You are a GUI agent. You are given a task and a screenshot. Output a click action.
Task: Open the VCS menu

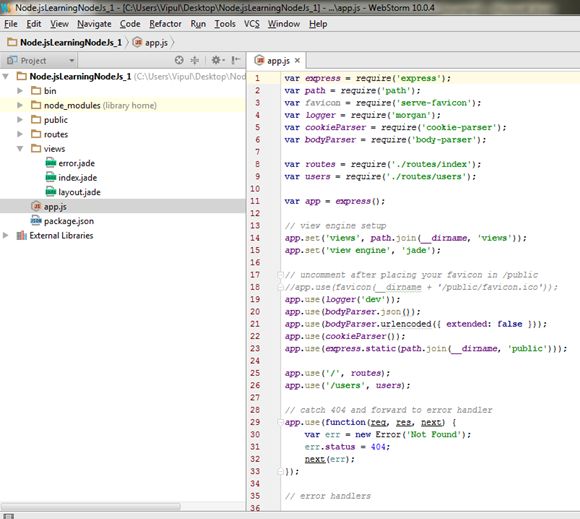click(252, 24)
